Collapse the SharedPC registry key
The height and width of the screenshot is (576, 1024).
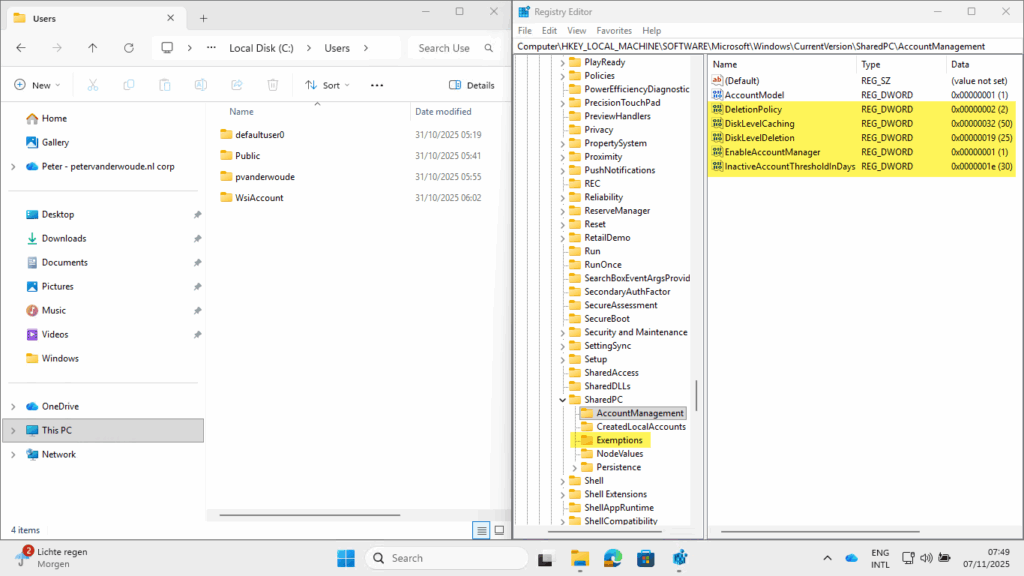click(x=561, y=400)
